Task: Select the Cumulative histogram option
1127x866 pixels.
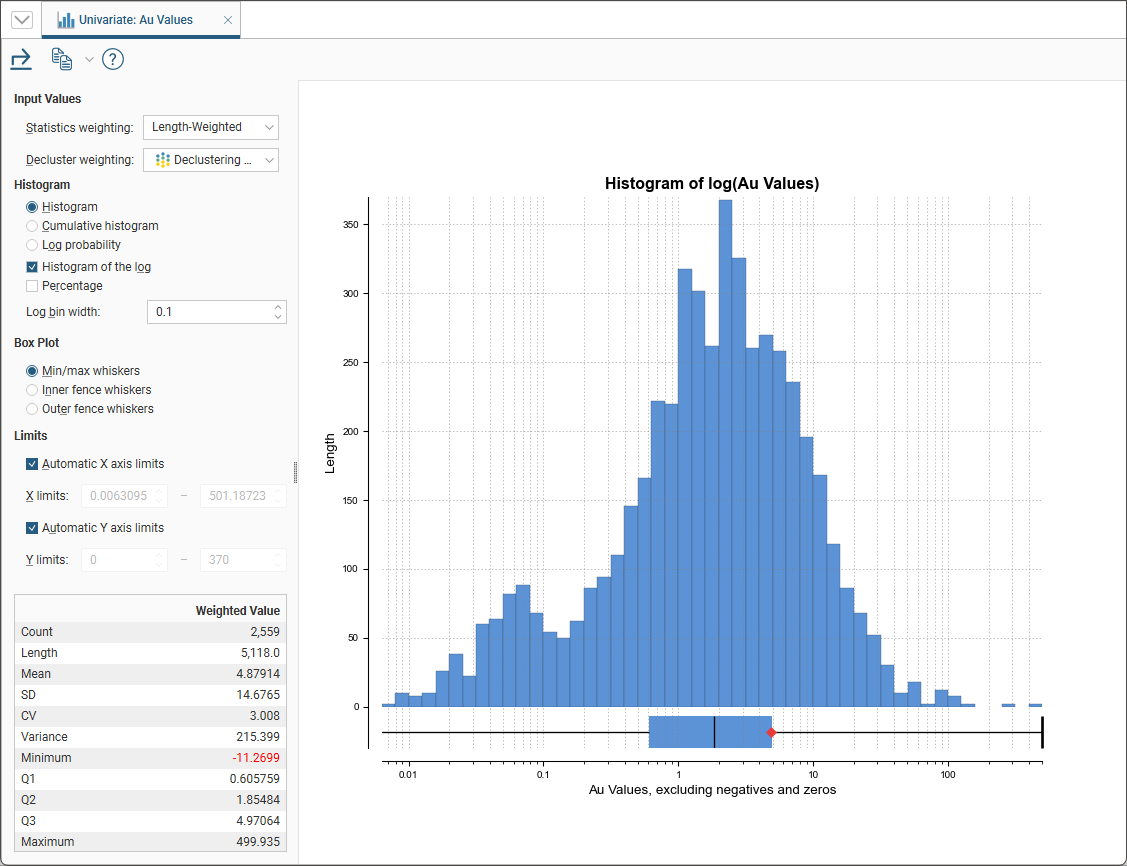Action: (33, 226)
